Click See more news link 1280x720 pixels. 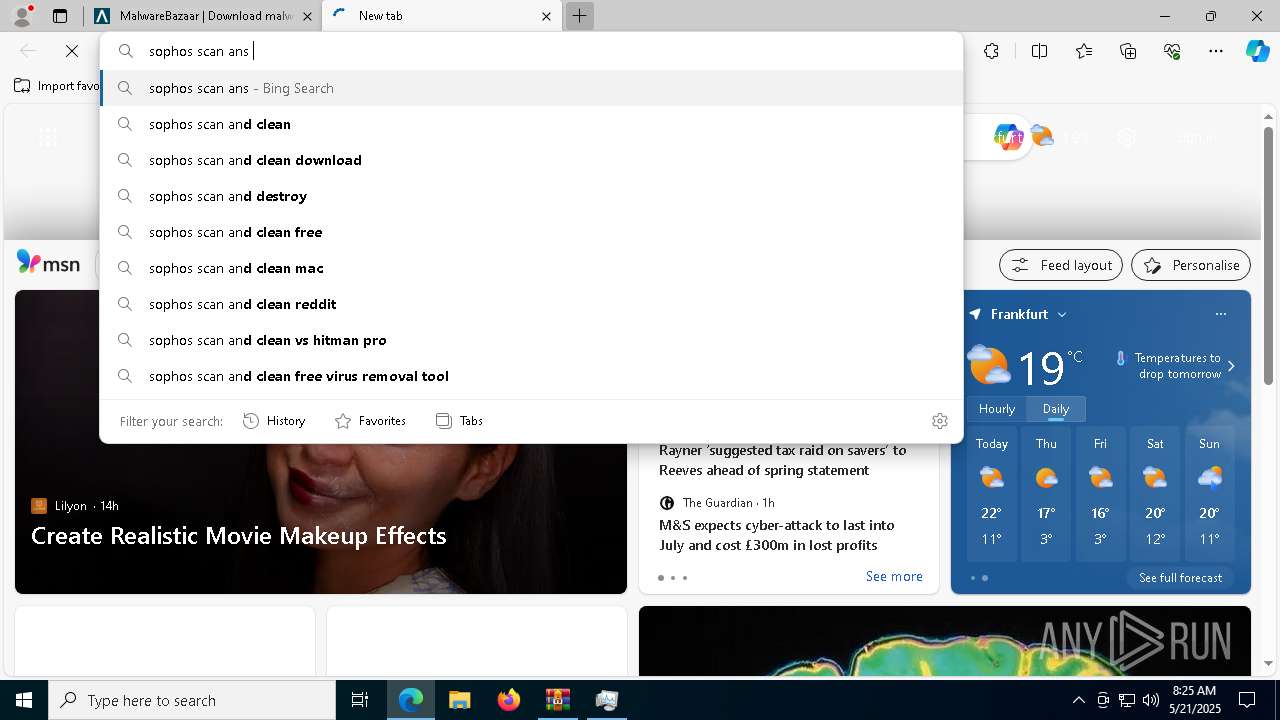pyautogui.click(x=894, y=576)
